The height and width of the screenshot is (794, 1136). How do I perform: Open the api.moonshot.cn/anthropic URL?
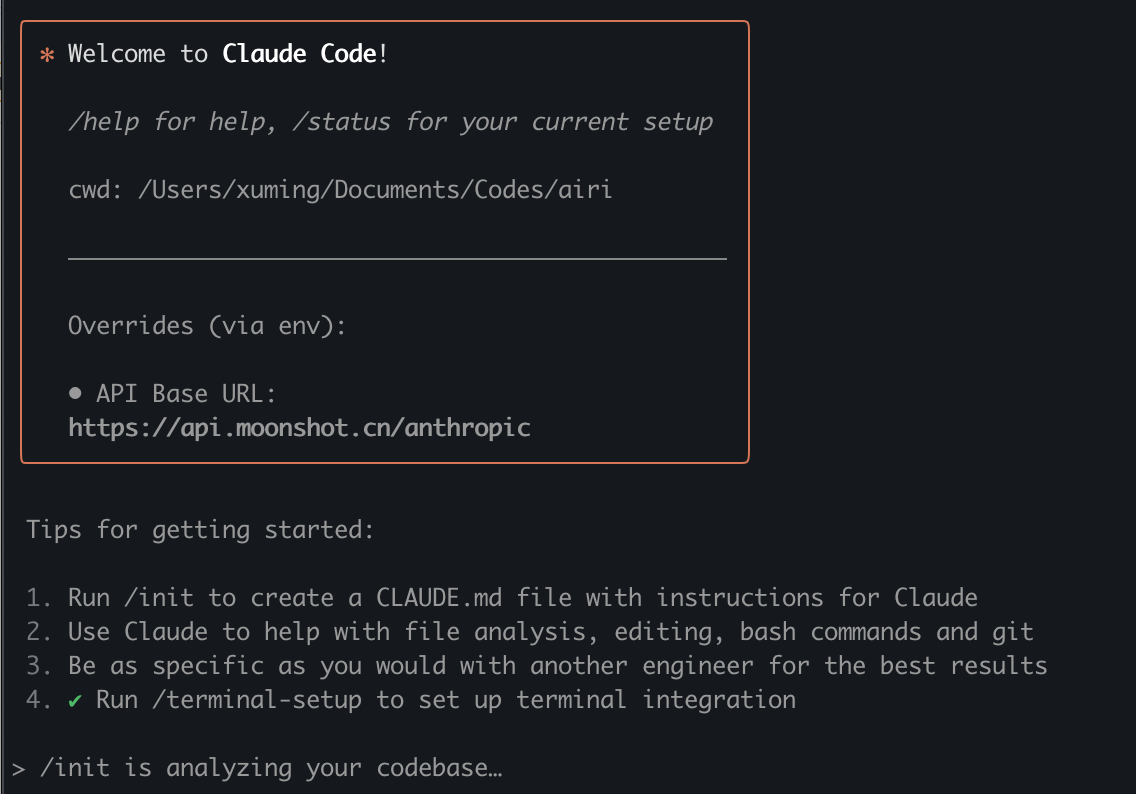tap(299, 428)
